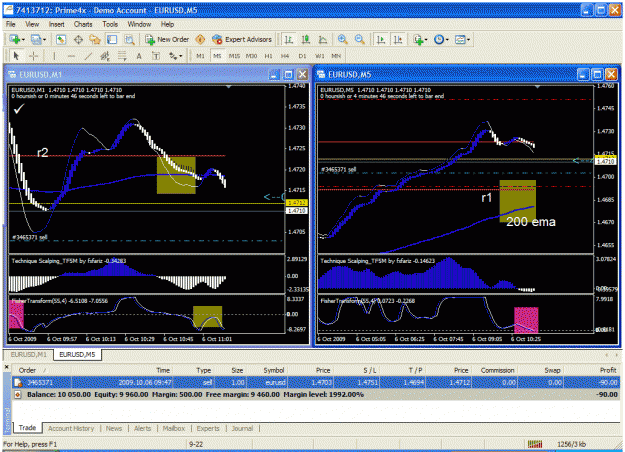Expand the Templates dropdown arrow
Screen dimensions: 625x452
click(x=468, y=39)
